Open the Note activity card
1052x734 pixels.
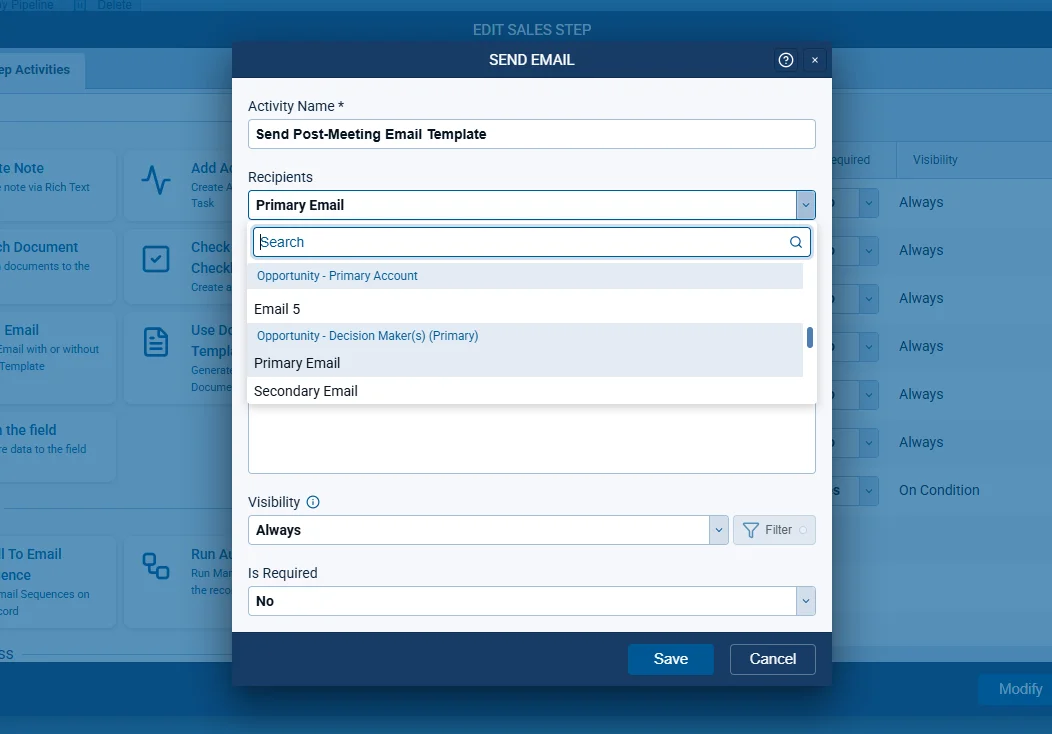(x=57, y=186)
